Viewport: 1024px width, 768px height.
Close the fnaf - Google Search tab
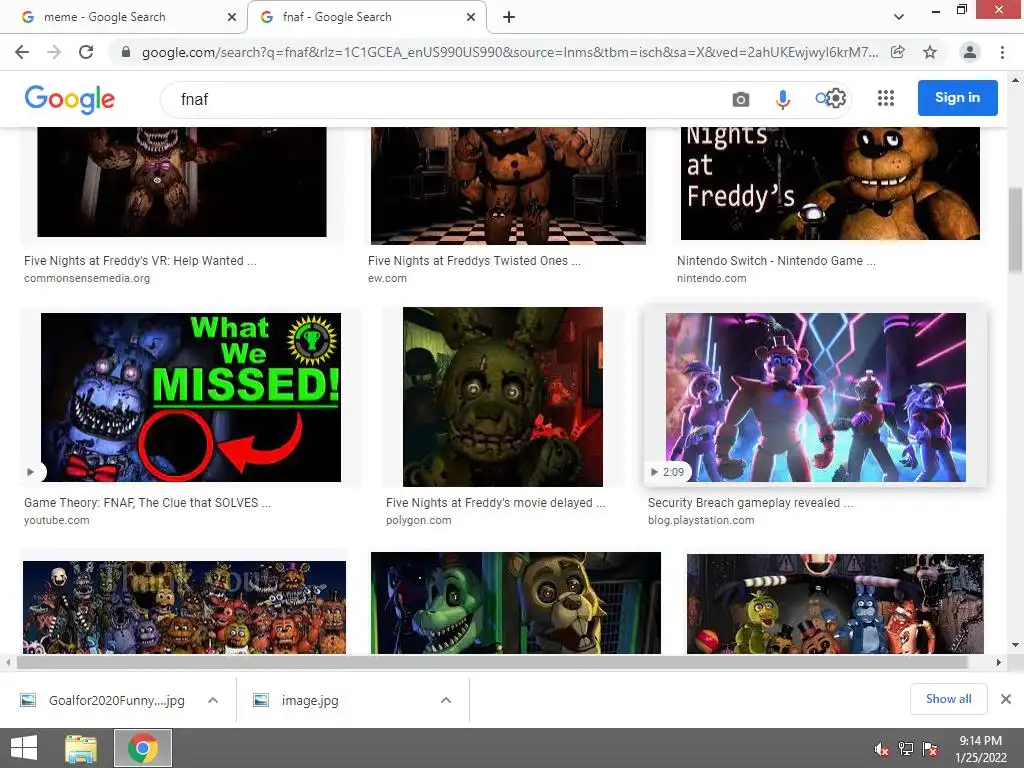(471, 17)
